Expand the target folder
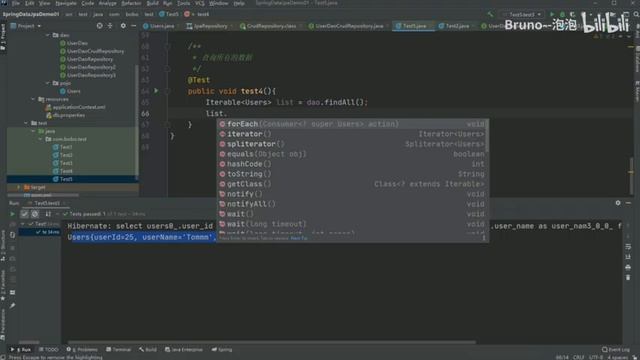 click(x=18, y=187)
